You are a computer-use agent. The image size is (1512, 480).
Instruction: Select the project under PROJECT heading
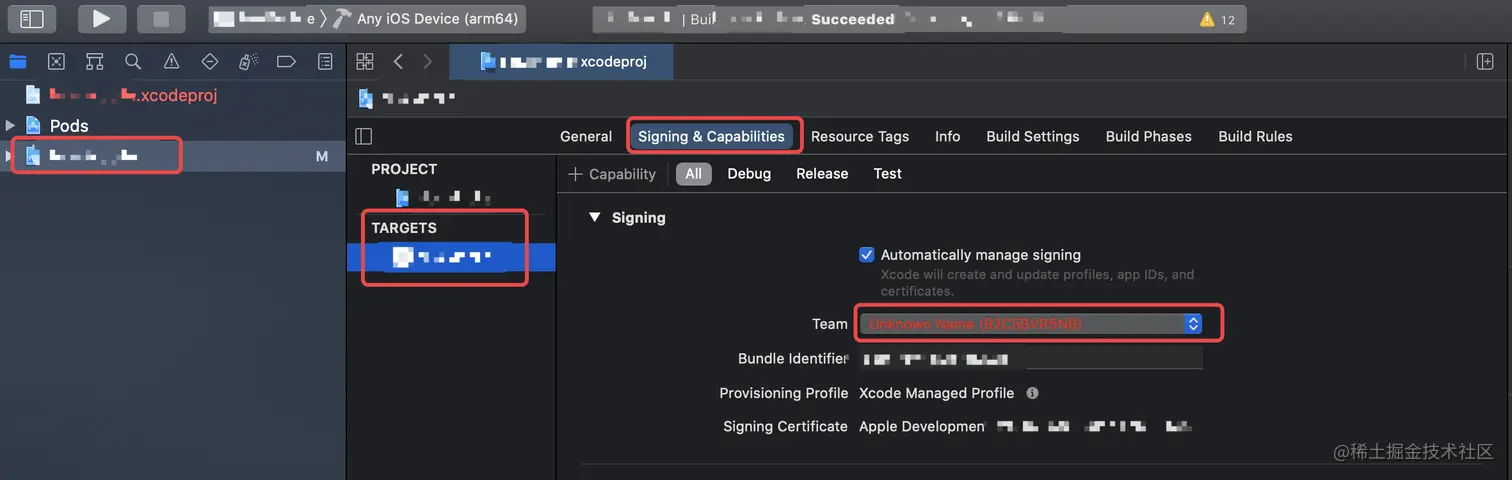pos(444,197)
